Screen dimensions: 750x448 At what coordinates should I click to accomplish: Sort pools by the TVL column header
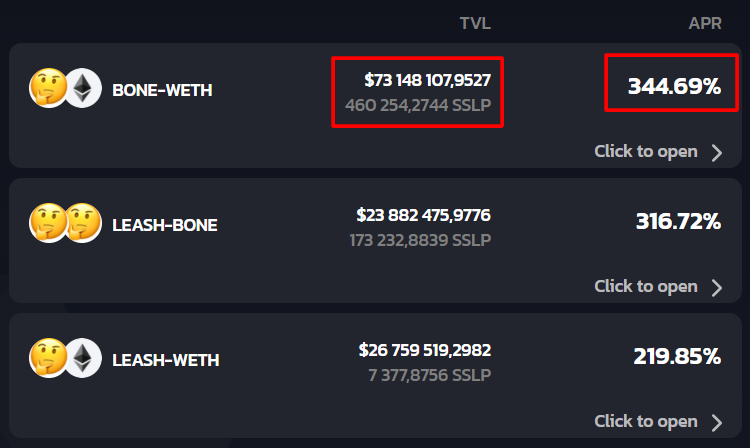click(x=475, y=23)
